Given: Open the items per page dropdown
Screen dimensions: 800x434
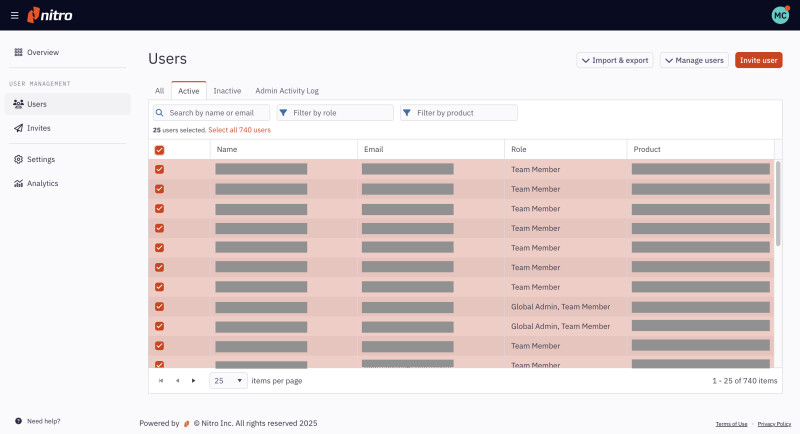Looking at the screenshot, I should [x=229, y=381].
